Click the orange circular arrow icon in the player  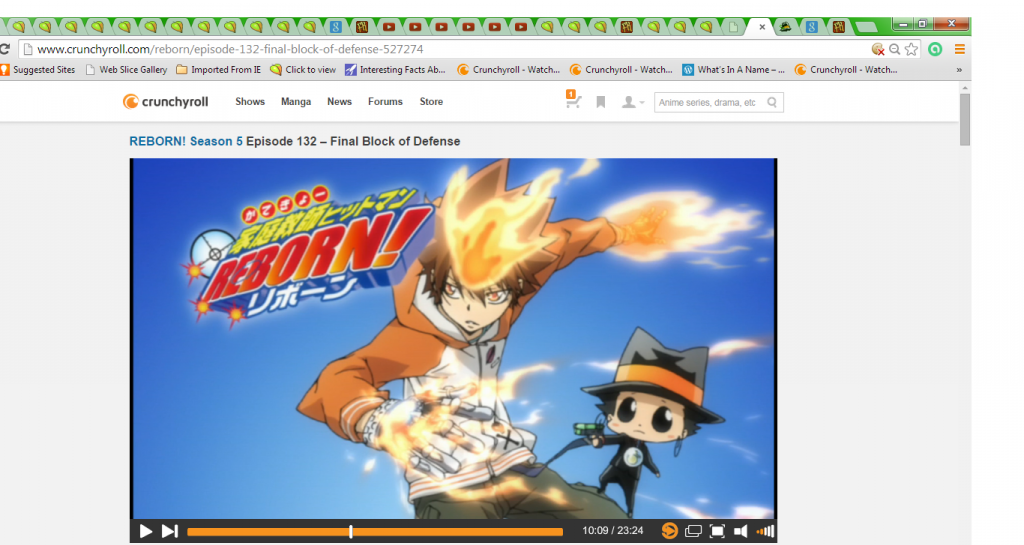click(669, 531)
